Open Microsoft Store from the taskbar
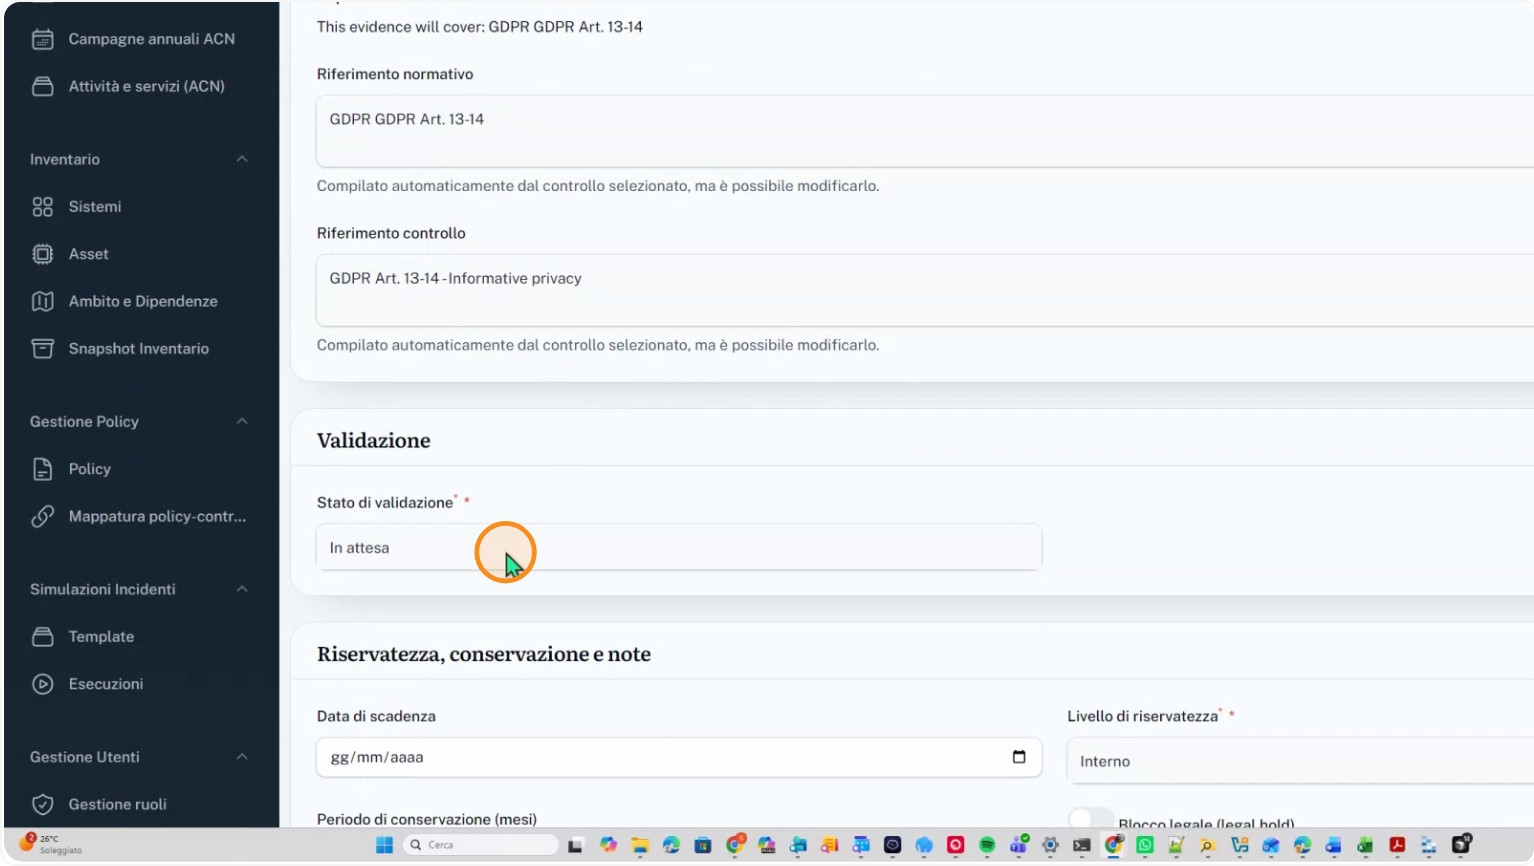Viewport: 1534px width, 866px height. coord(703,845)
